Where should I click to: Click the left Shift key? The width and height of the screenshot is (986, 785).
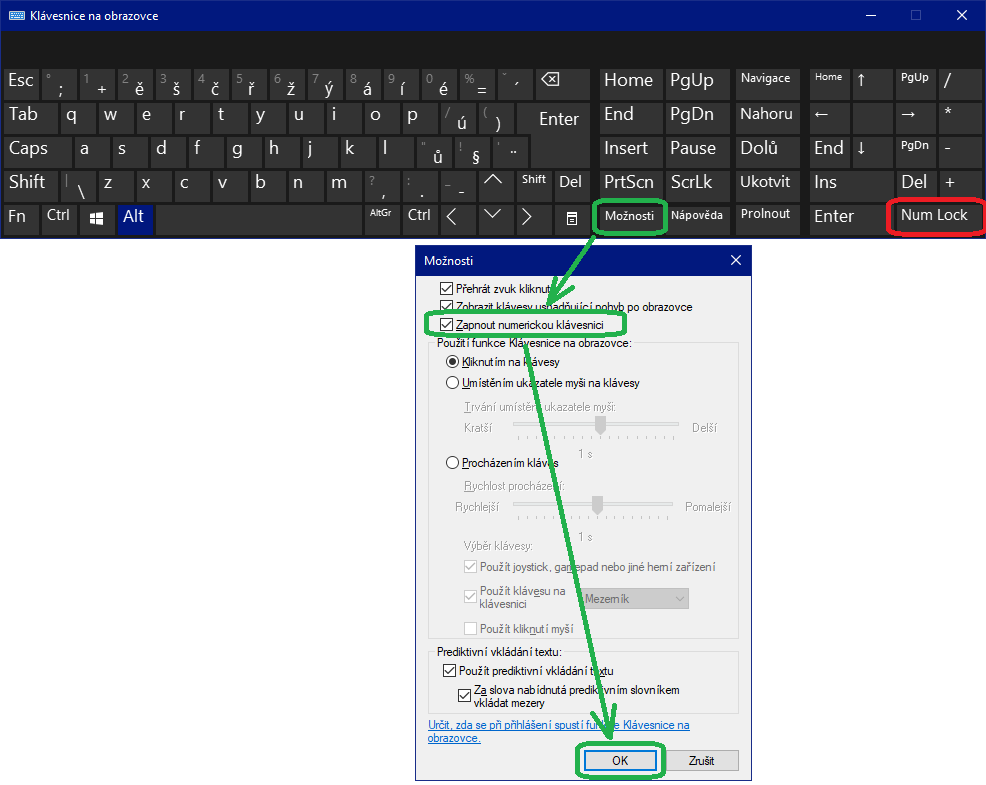tap(30, 186)
